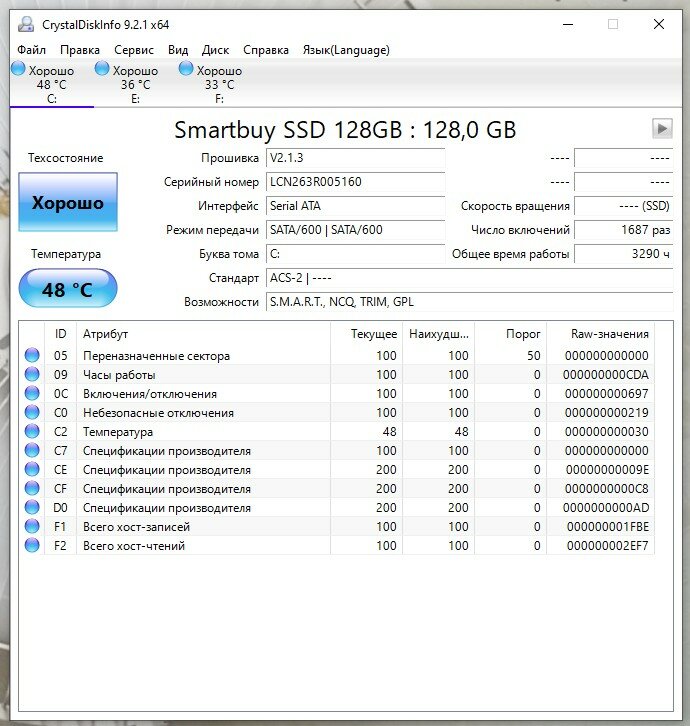
Task: Click raw value 000000001FBE
Action: [x=608, y=526]
